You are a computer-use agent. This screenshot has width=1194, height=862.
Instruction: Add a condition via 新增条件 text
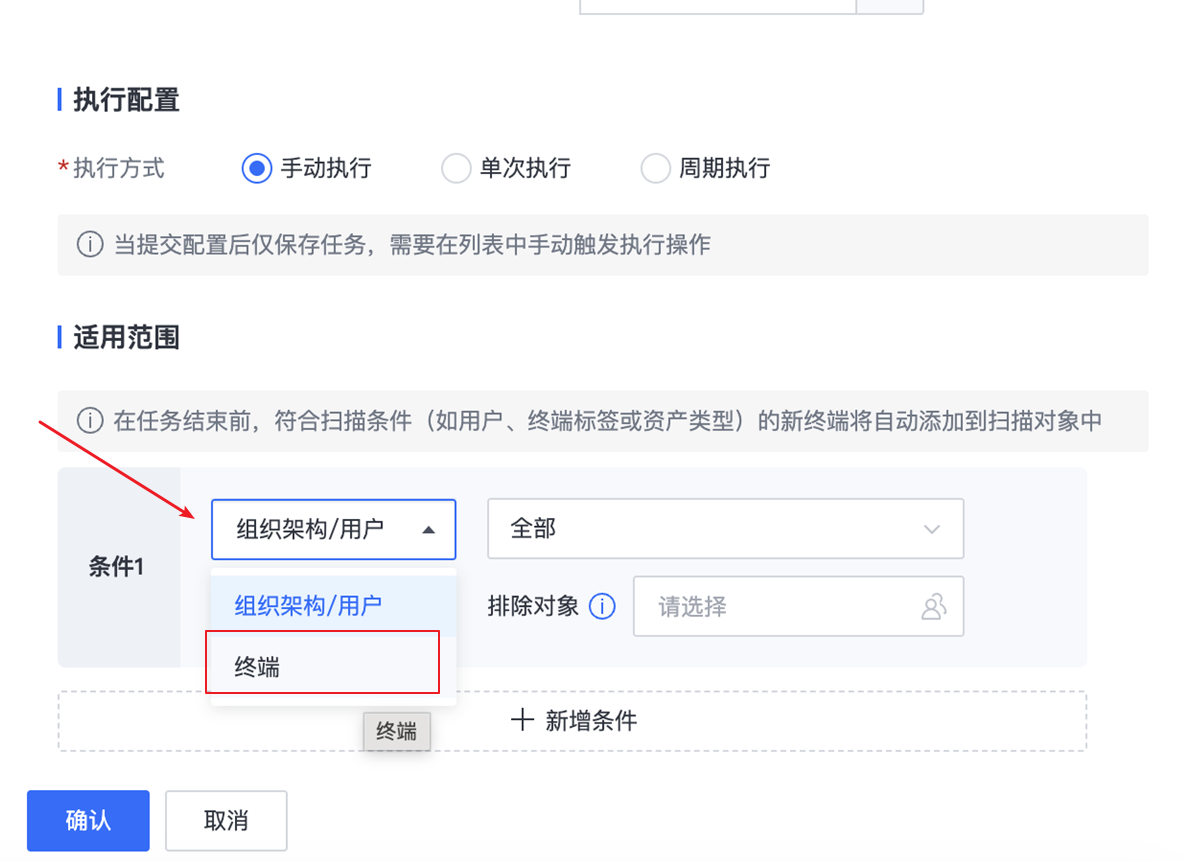pos(590,720)
